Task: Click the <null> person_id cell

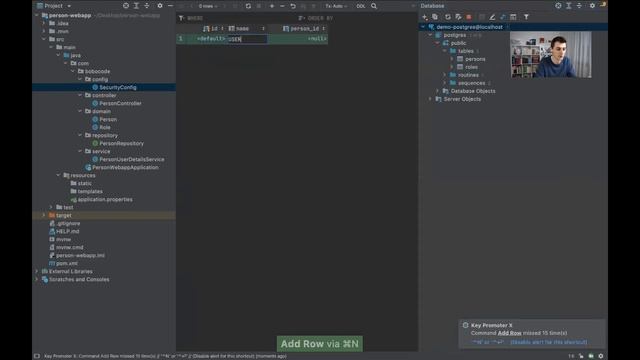Action: pyautogui.click(x=317, y=39)
